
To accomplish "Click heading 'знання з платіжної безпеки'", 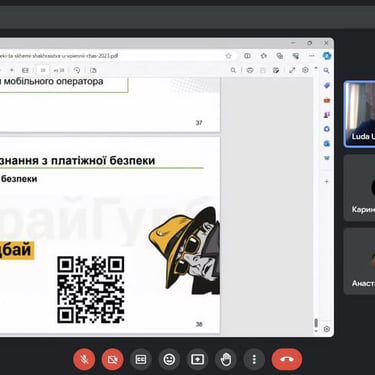I will [77, 160].
